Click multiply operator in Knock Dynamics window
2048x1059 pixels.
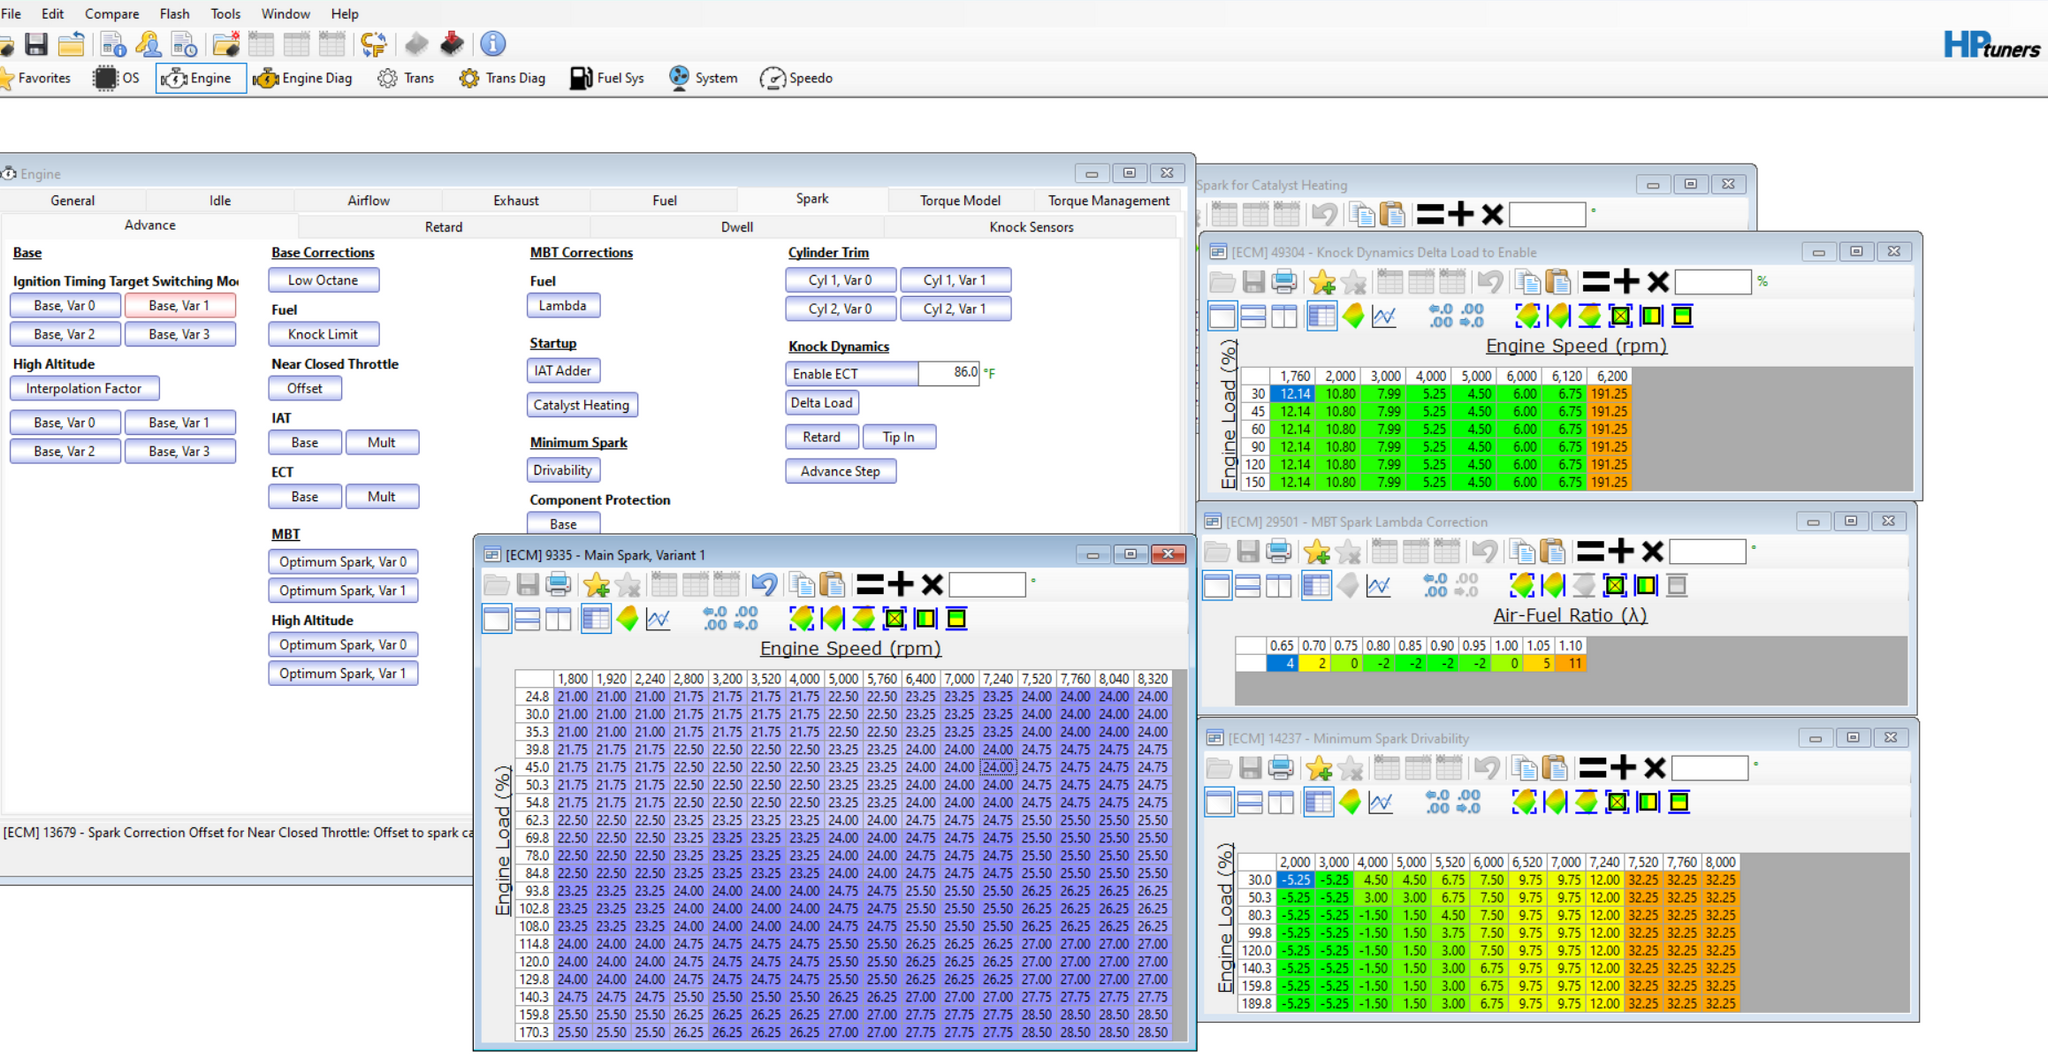click(1658, 282)
